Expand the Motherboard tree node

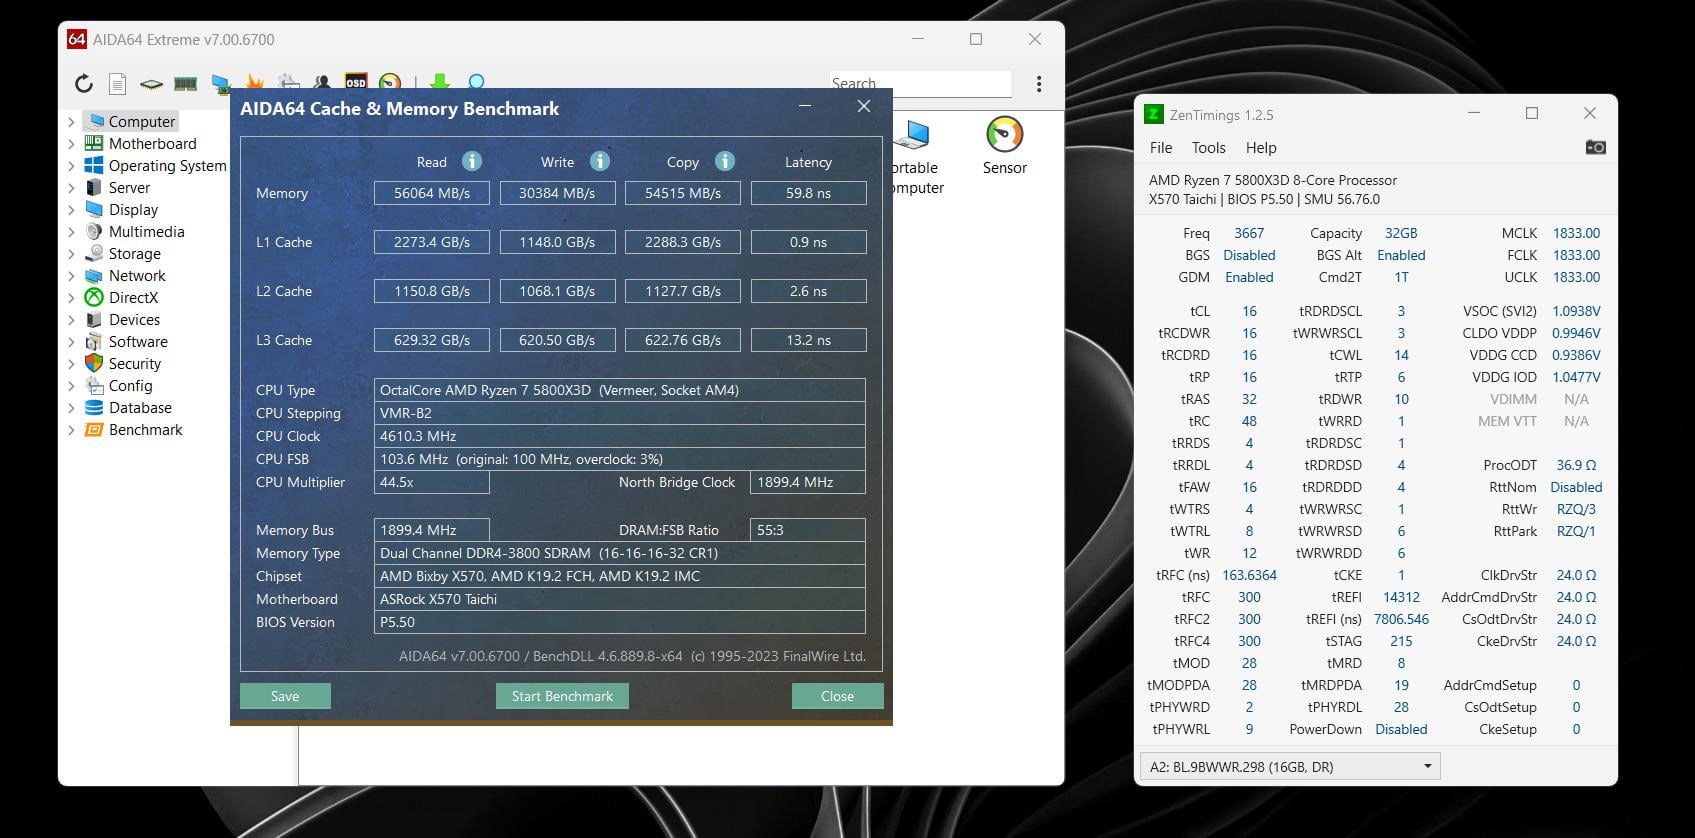click(x=71, y=144)
